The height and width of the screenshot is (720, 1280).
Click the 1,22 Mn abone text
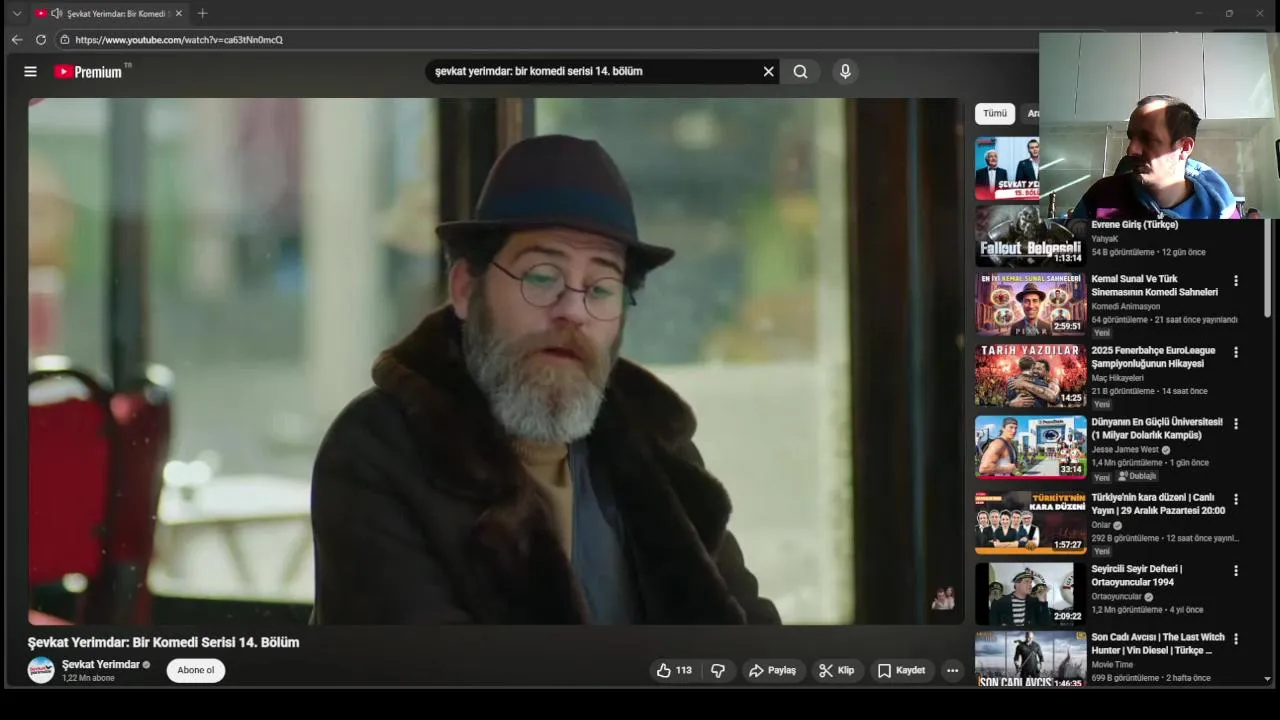[88, 678]
